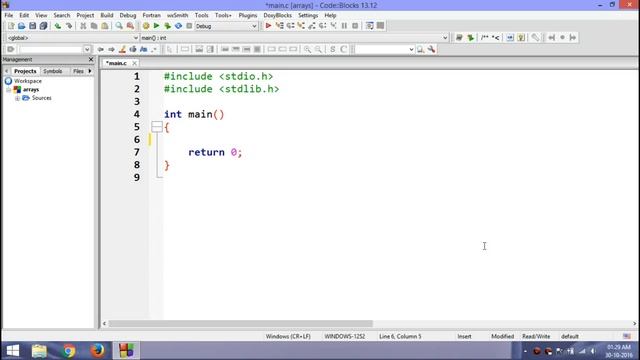Viewport: 640px width, 360px height.
Task: Open Replace toolbar icon
Action: coord(130,26)
